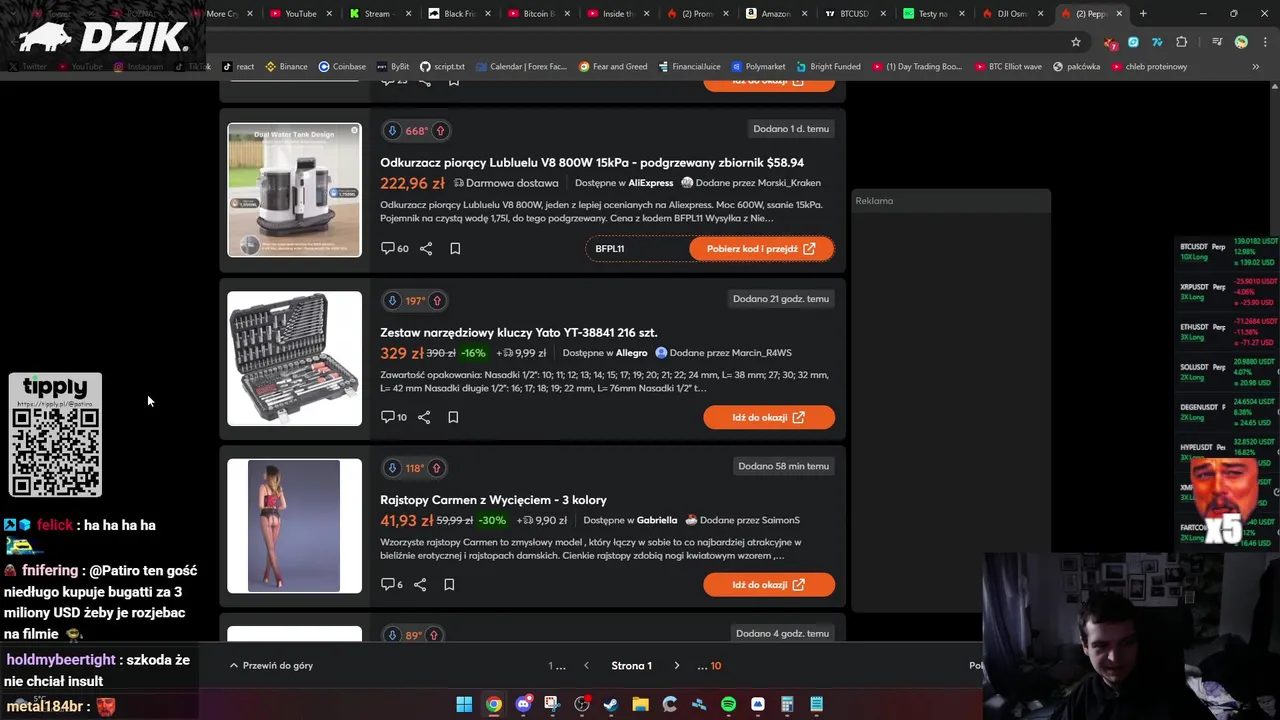Open the 10 comments on Yato deal
This screenshot has height=720, width=1280.
point(393,417)
